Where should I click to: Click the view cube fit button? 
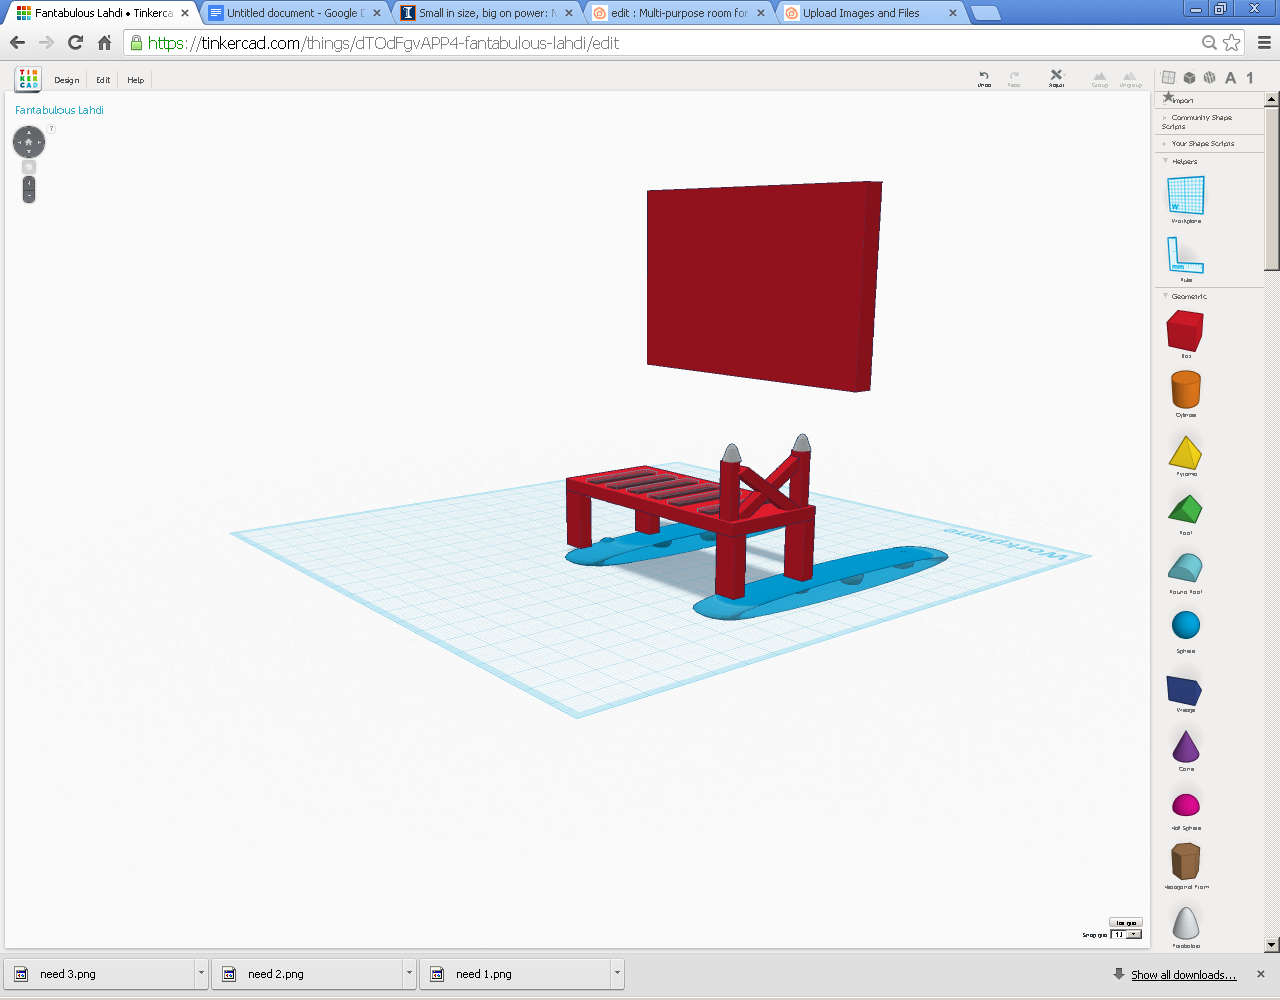pyautogui.click(x=28, y=167)
